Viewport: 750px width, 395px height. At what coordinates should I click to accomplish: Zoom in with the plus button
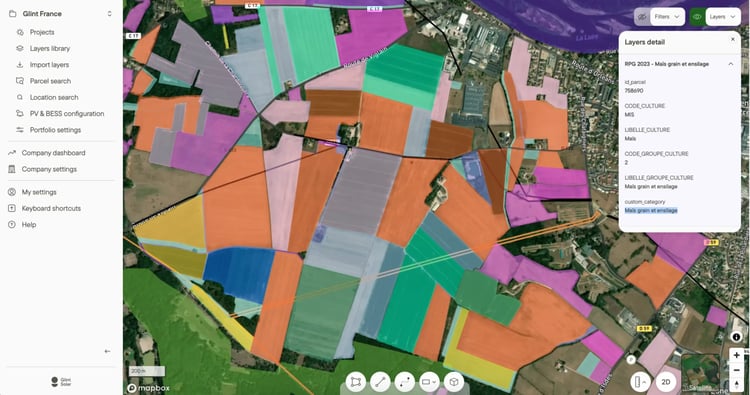(x=737, y=355)
